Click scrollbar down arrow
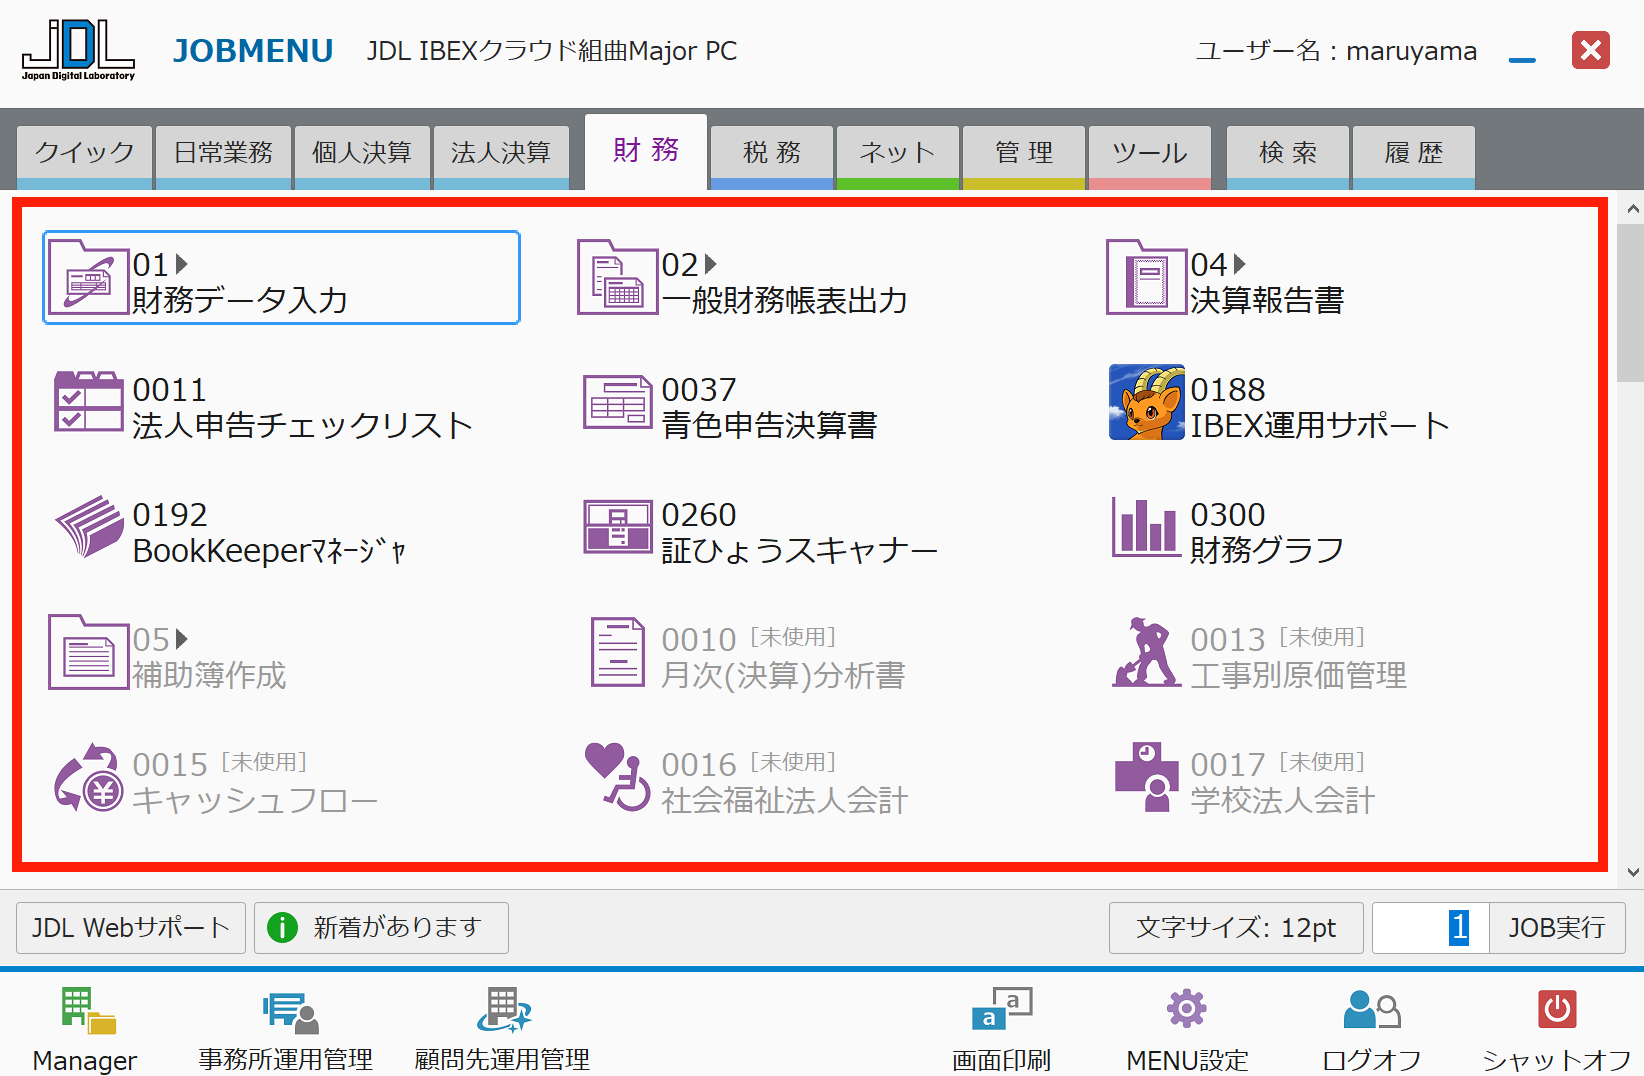Image resolution: width=1644 pixels, height=1076 pixels. (x=1633, y=872)
